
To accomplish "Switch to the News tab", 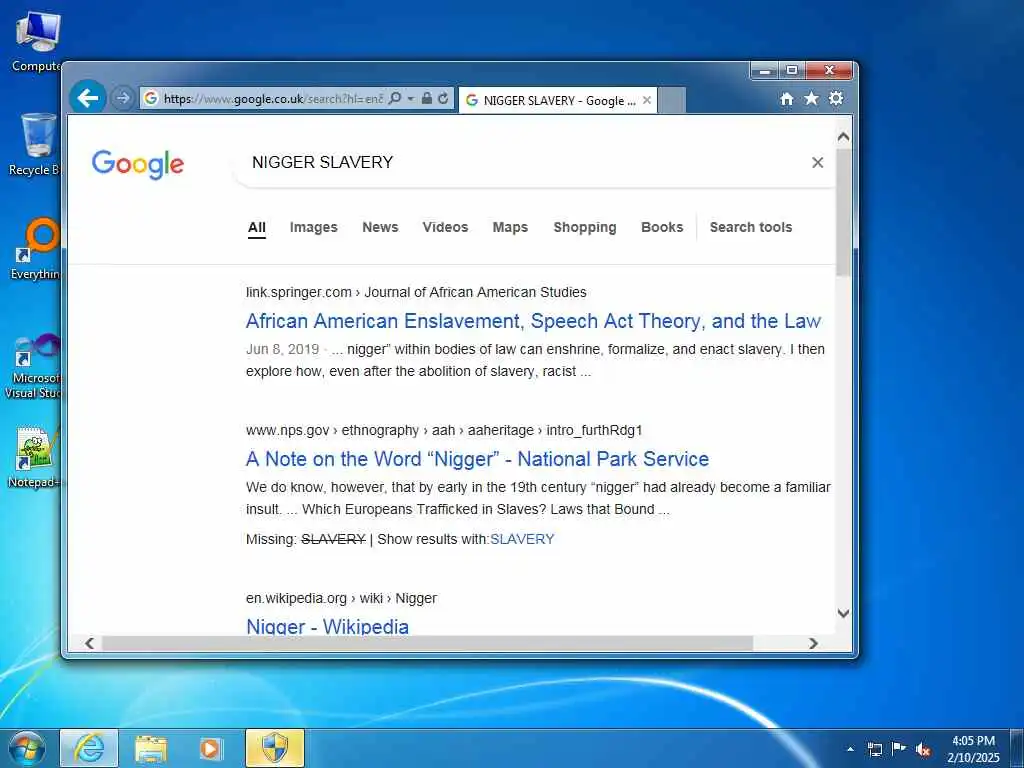I will point(380,227).
